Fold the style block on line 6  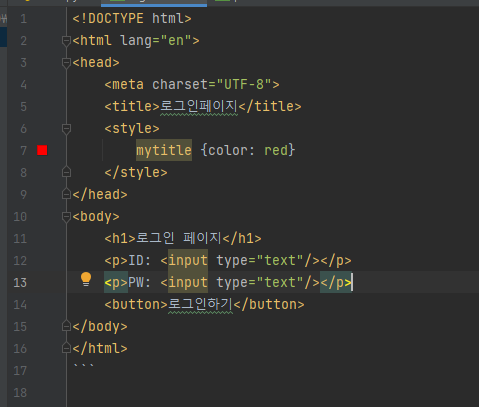click(66, 129)
